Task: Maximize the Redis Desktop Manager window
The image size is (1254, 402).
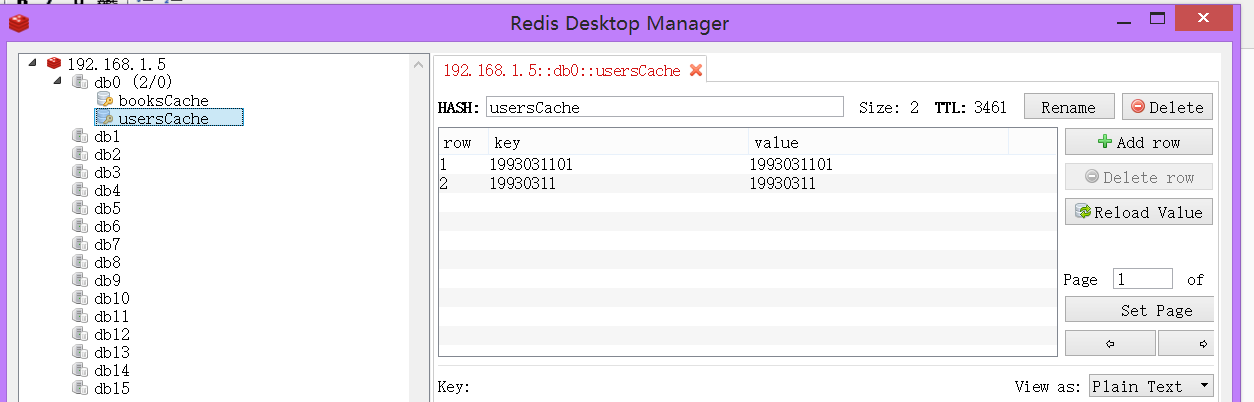Action: [x=1158, y=19]
